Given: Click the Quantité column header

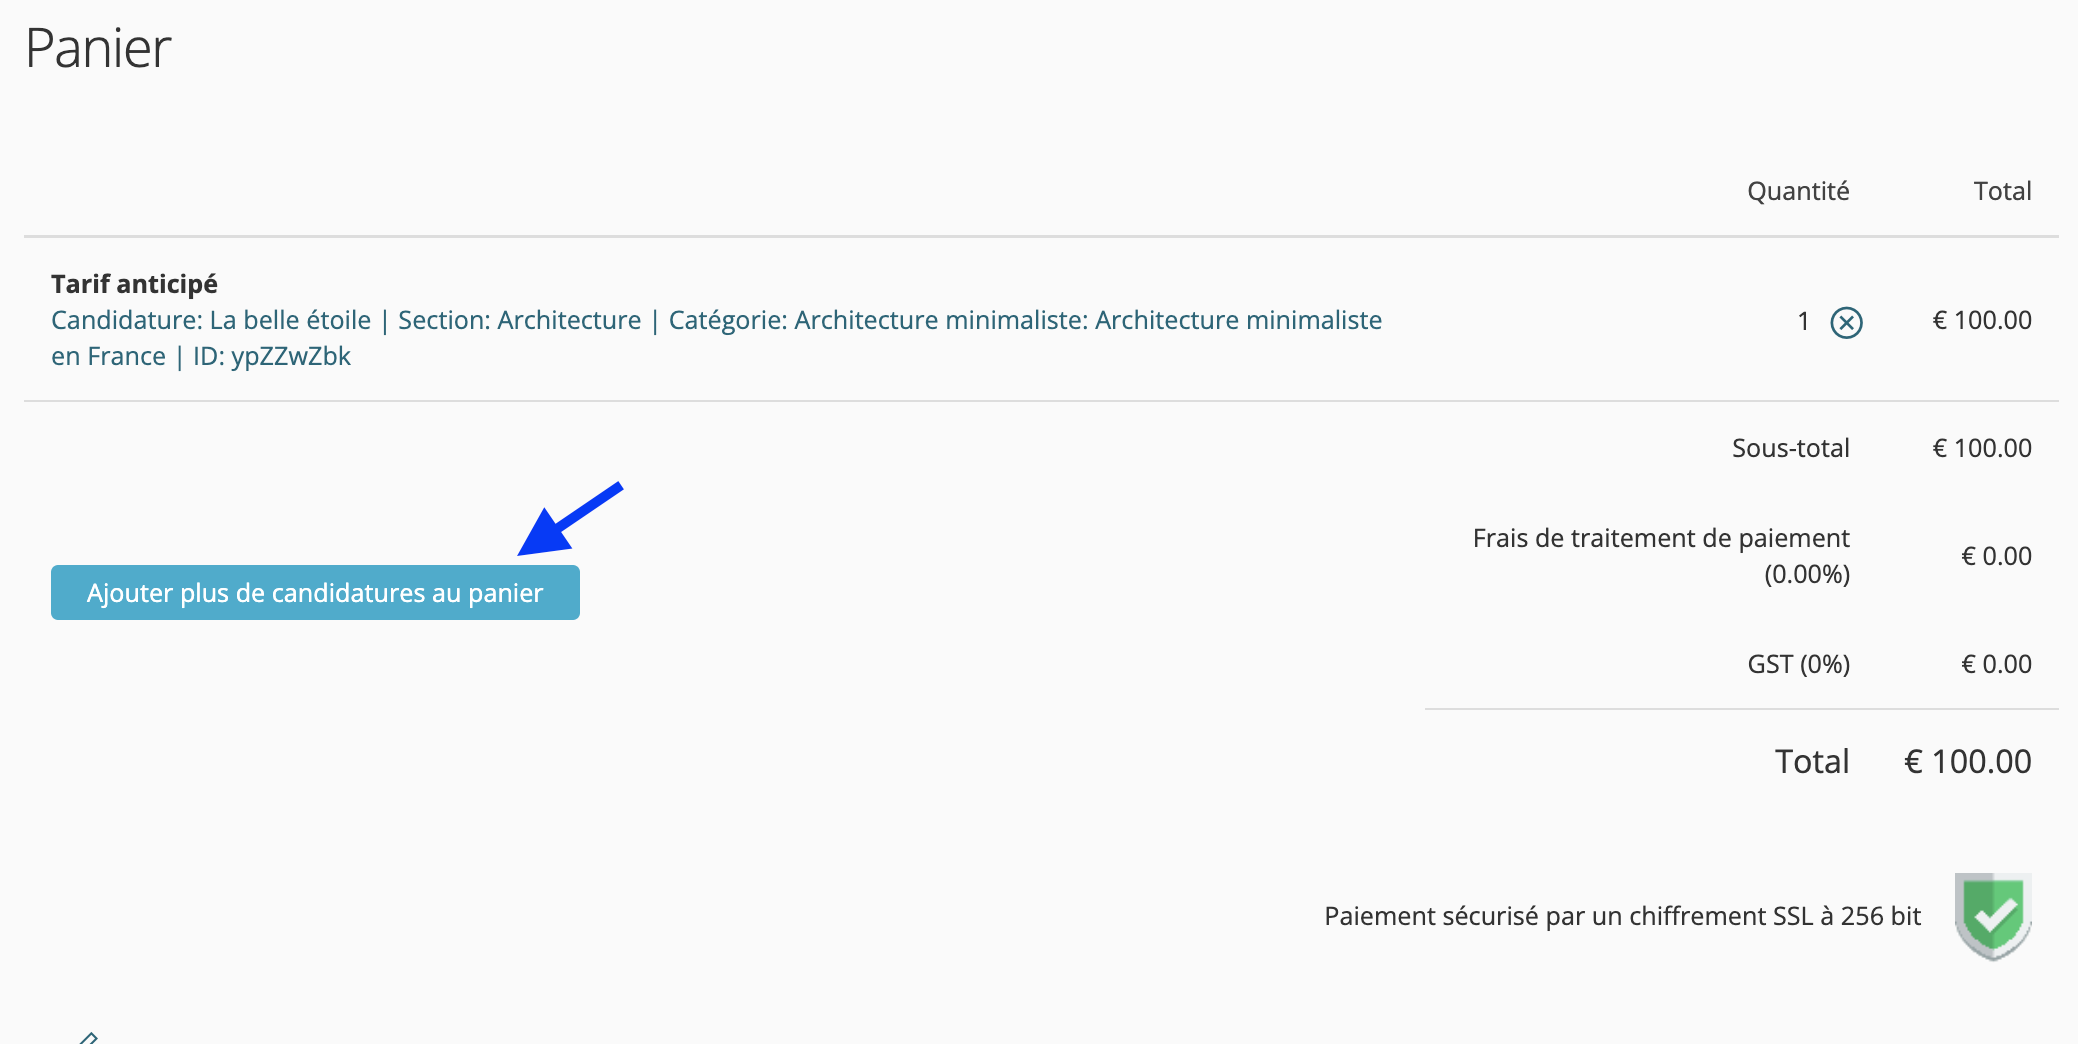Looking at the screenshot, I should point(1798,191).
